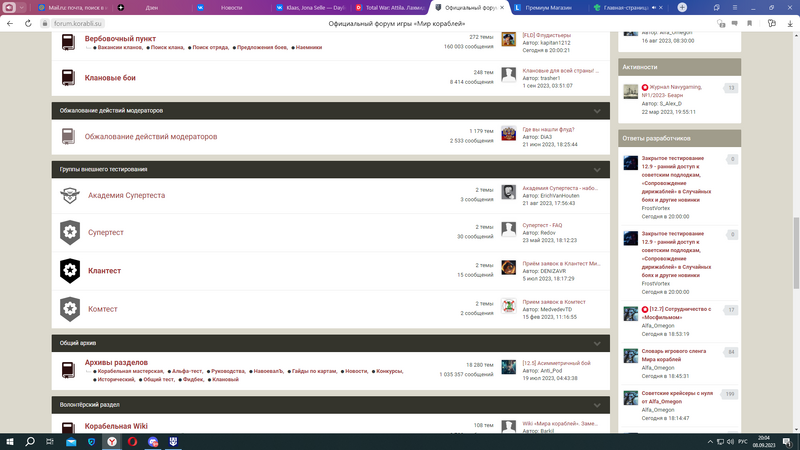This screenshot has height=450, width=800.
Task: Open the Академия Супертеста forum link
Action: pos(127,195)
